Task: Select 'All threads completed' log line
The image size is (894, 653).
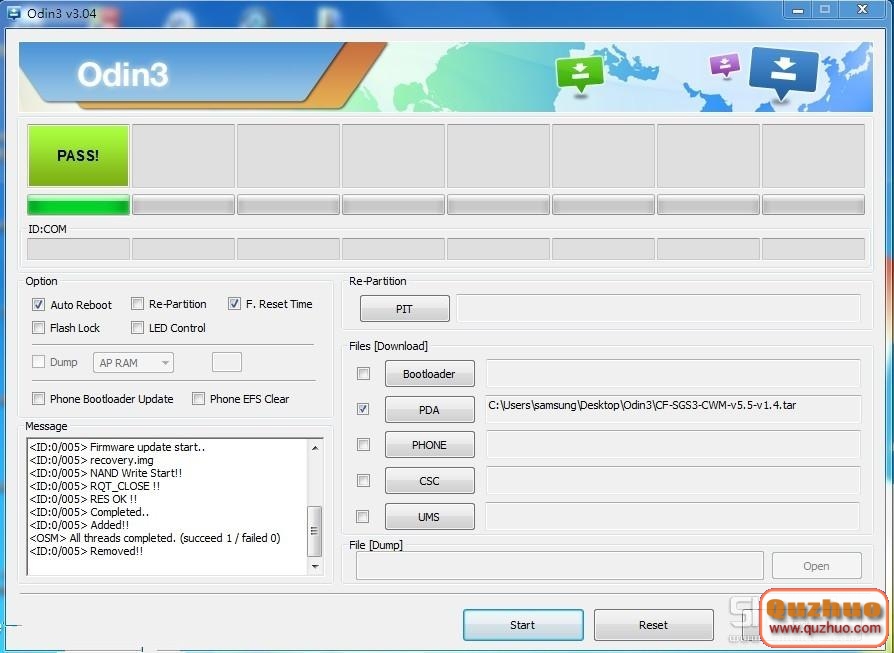Action: [x=155, y=538]
